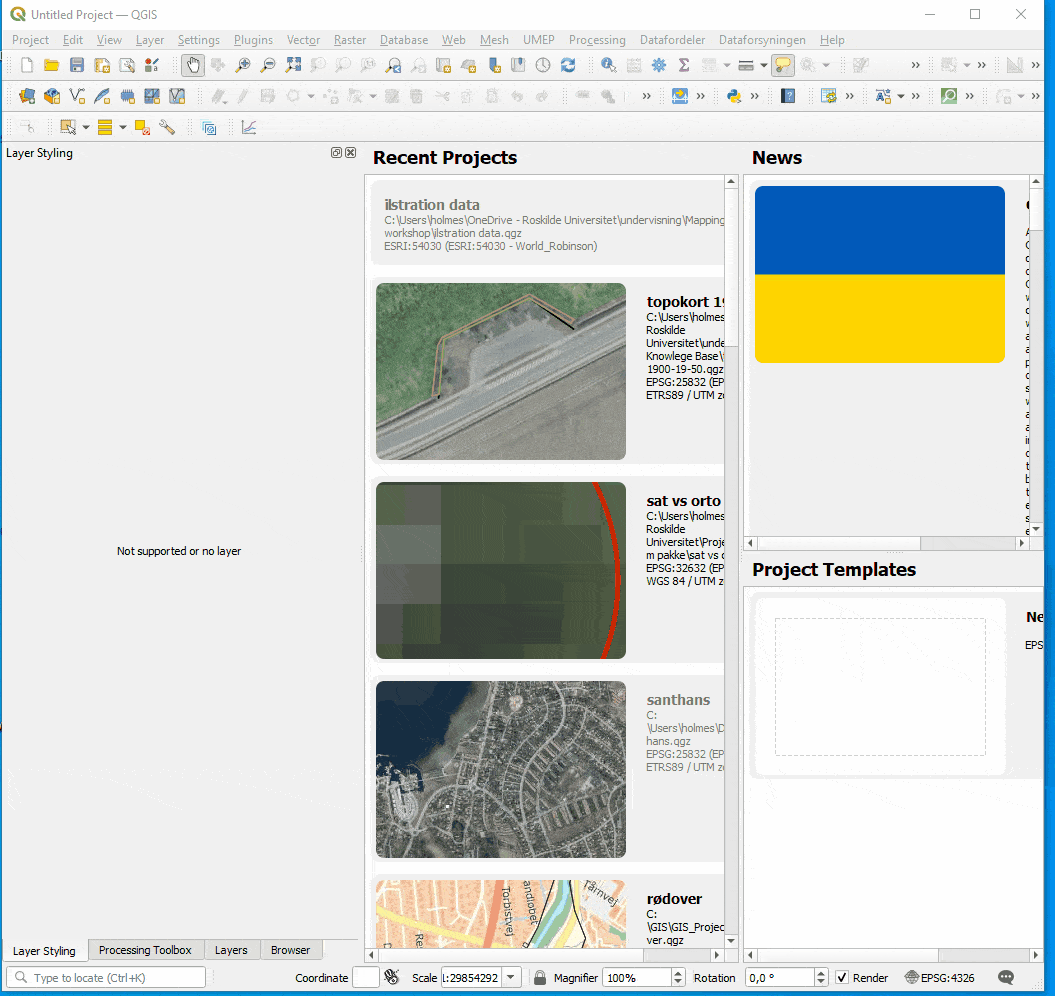
Task: Open Statistical Summary sigma icon
Action: tap(684, 65)
